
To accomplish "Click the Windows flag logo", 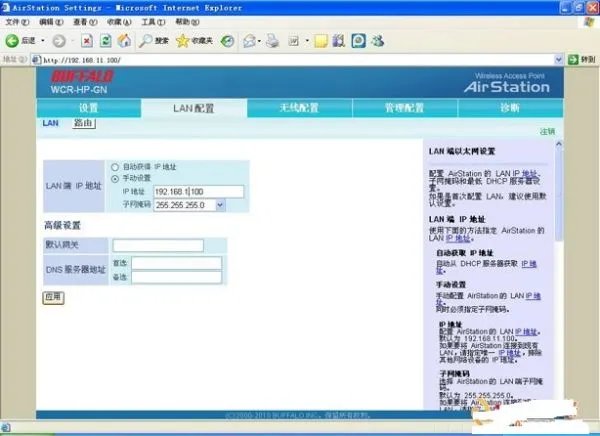I will (590, 22).
